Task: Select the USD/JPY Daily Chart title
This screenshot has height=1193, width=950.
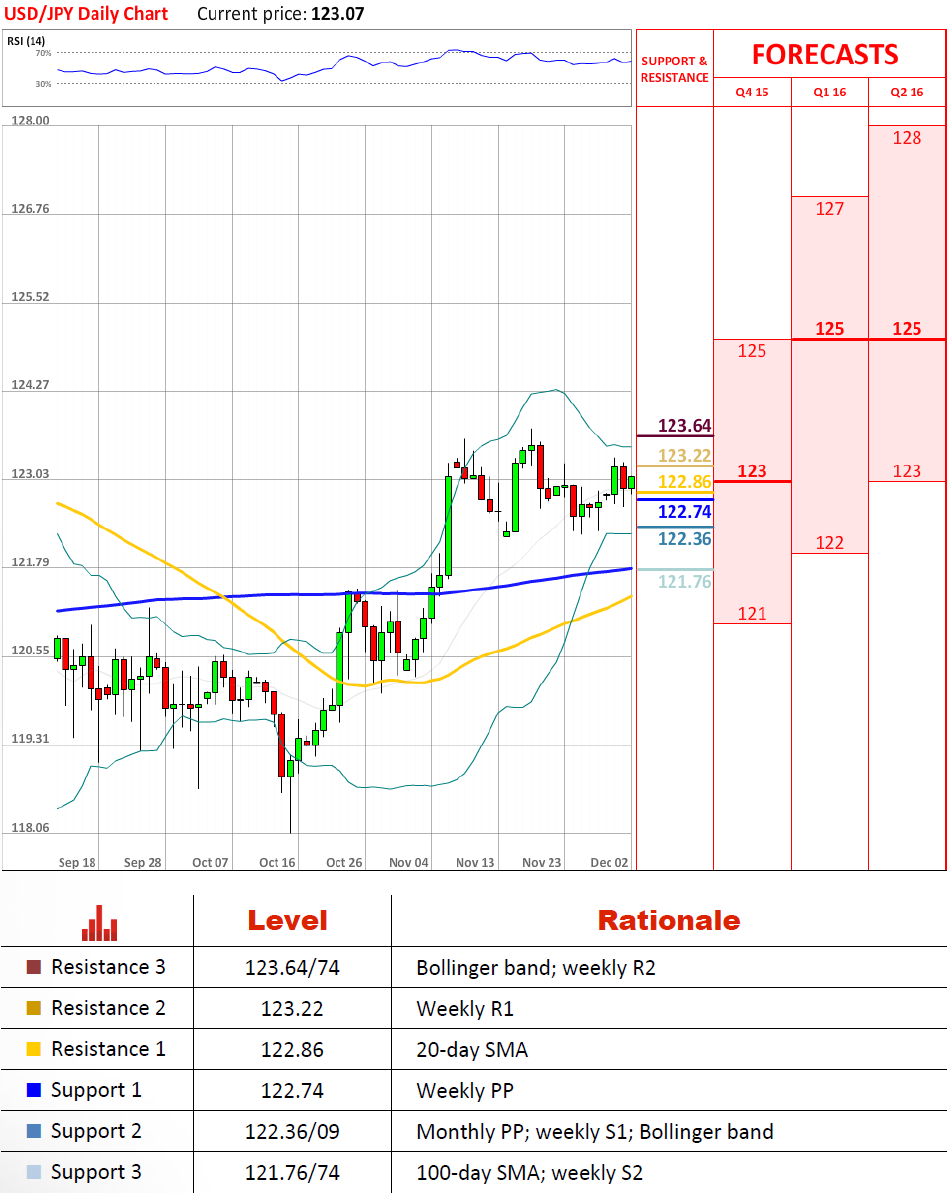Action: coord(84,14)
